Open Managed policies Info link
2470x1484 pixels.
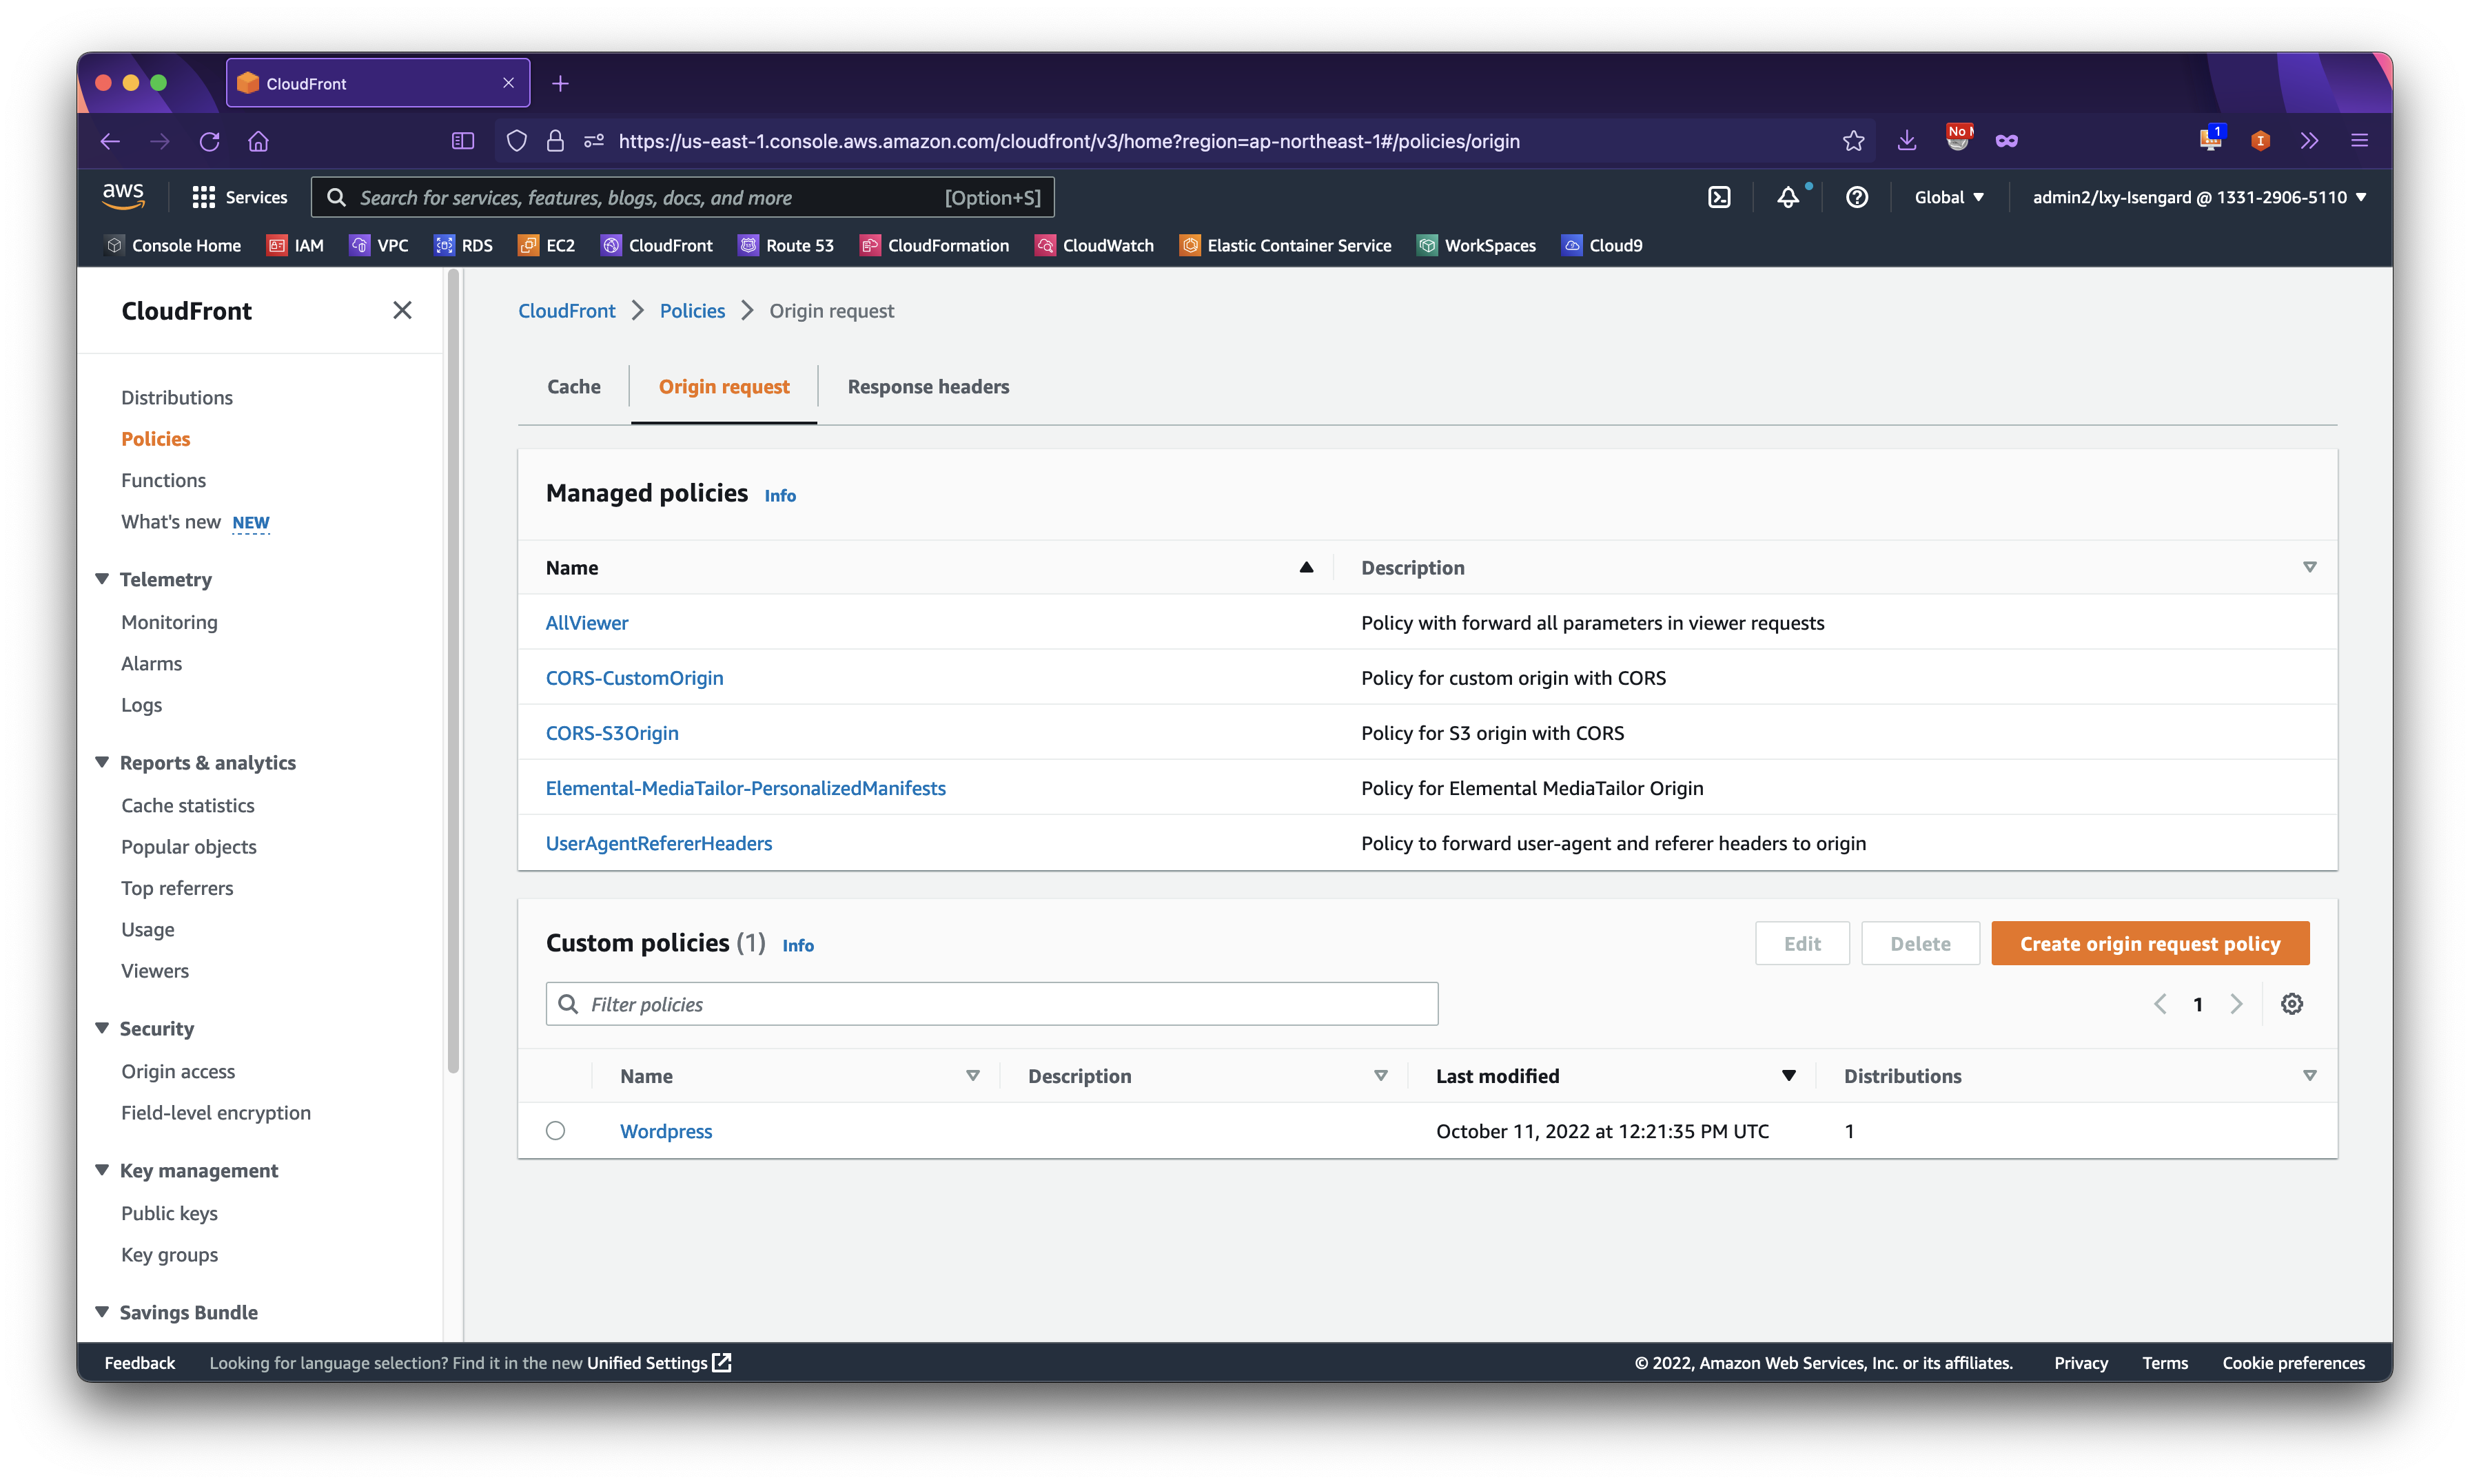click(780, 495)
